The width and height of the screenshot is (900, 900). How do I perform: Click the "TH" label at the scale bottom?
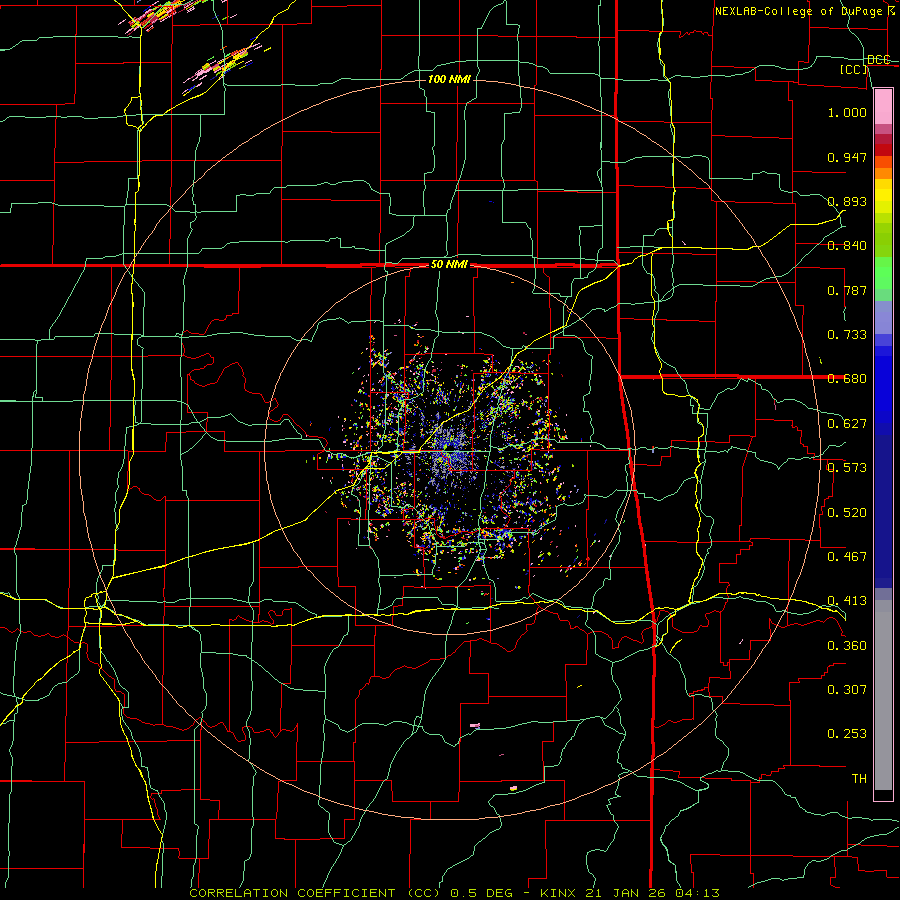(x=859, y=778)
